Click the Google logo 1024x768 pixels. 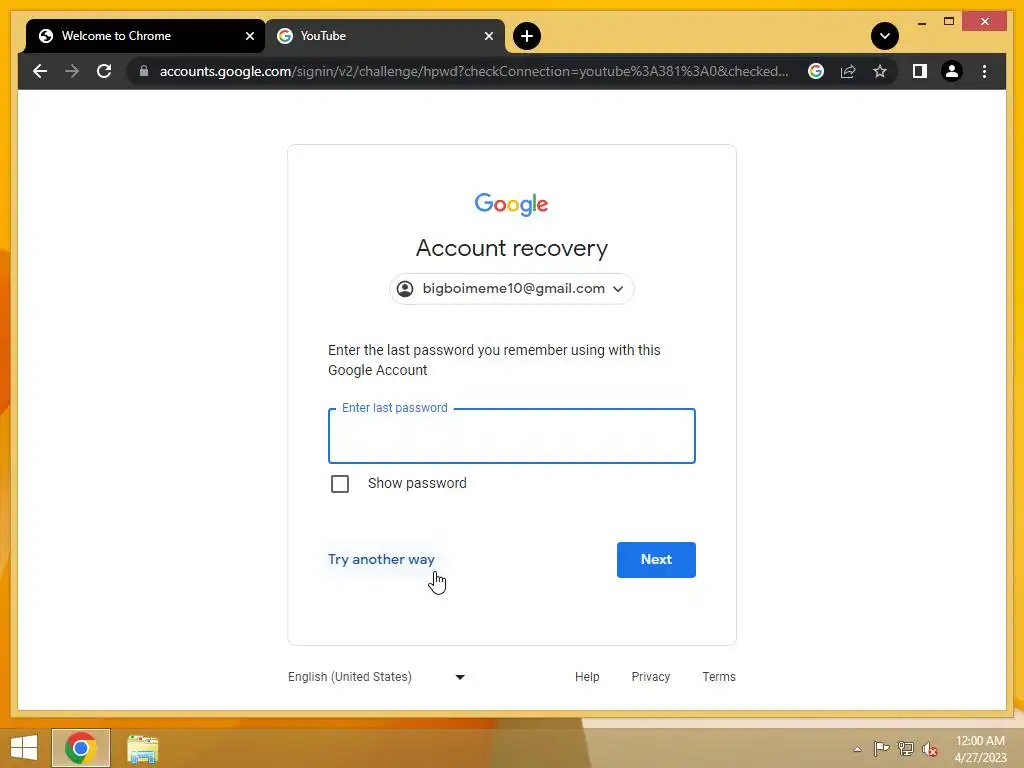[x=511, y=204]
